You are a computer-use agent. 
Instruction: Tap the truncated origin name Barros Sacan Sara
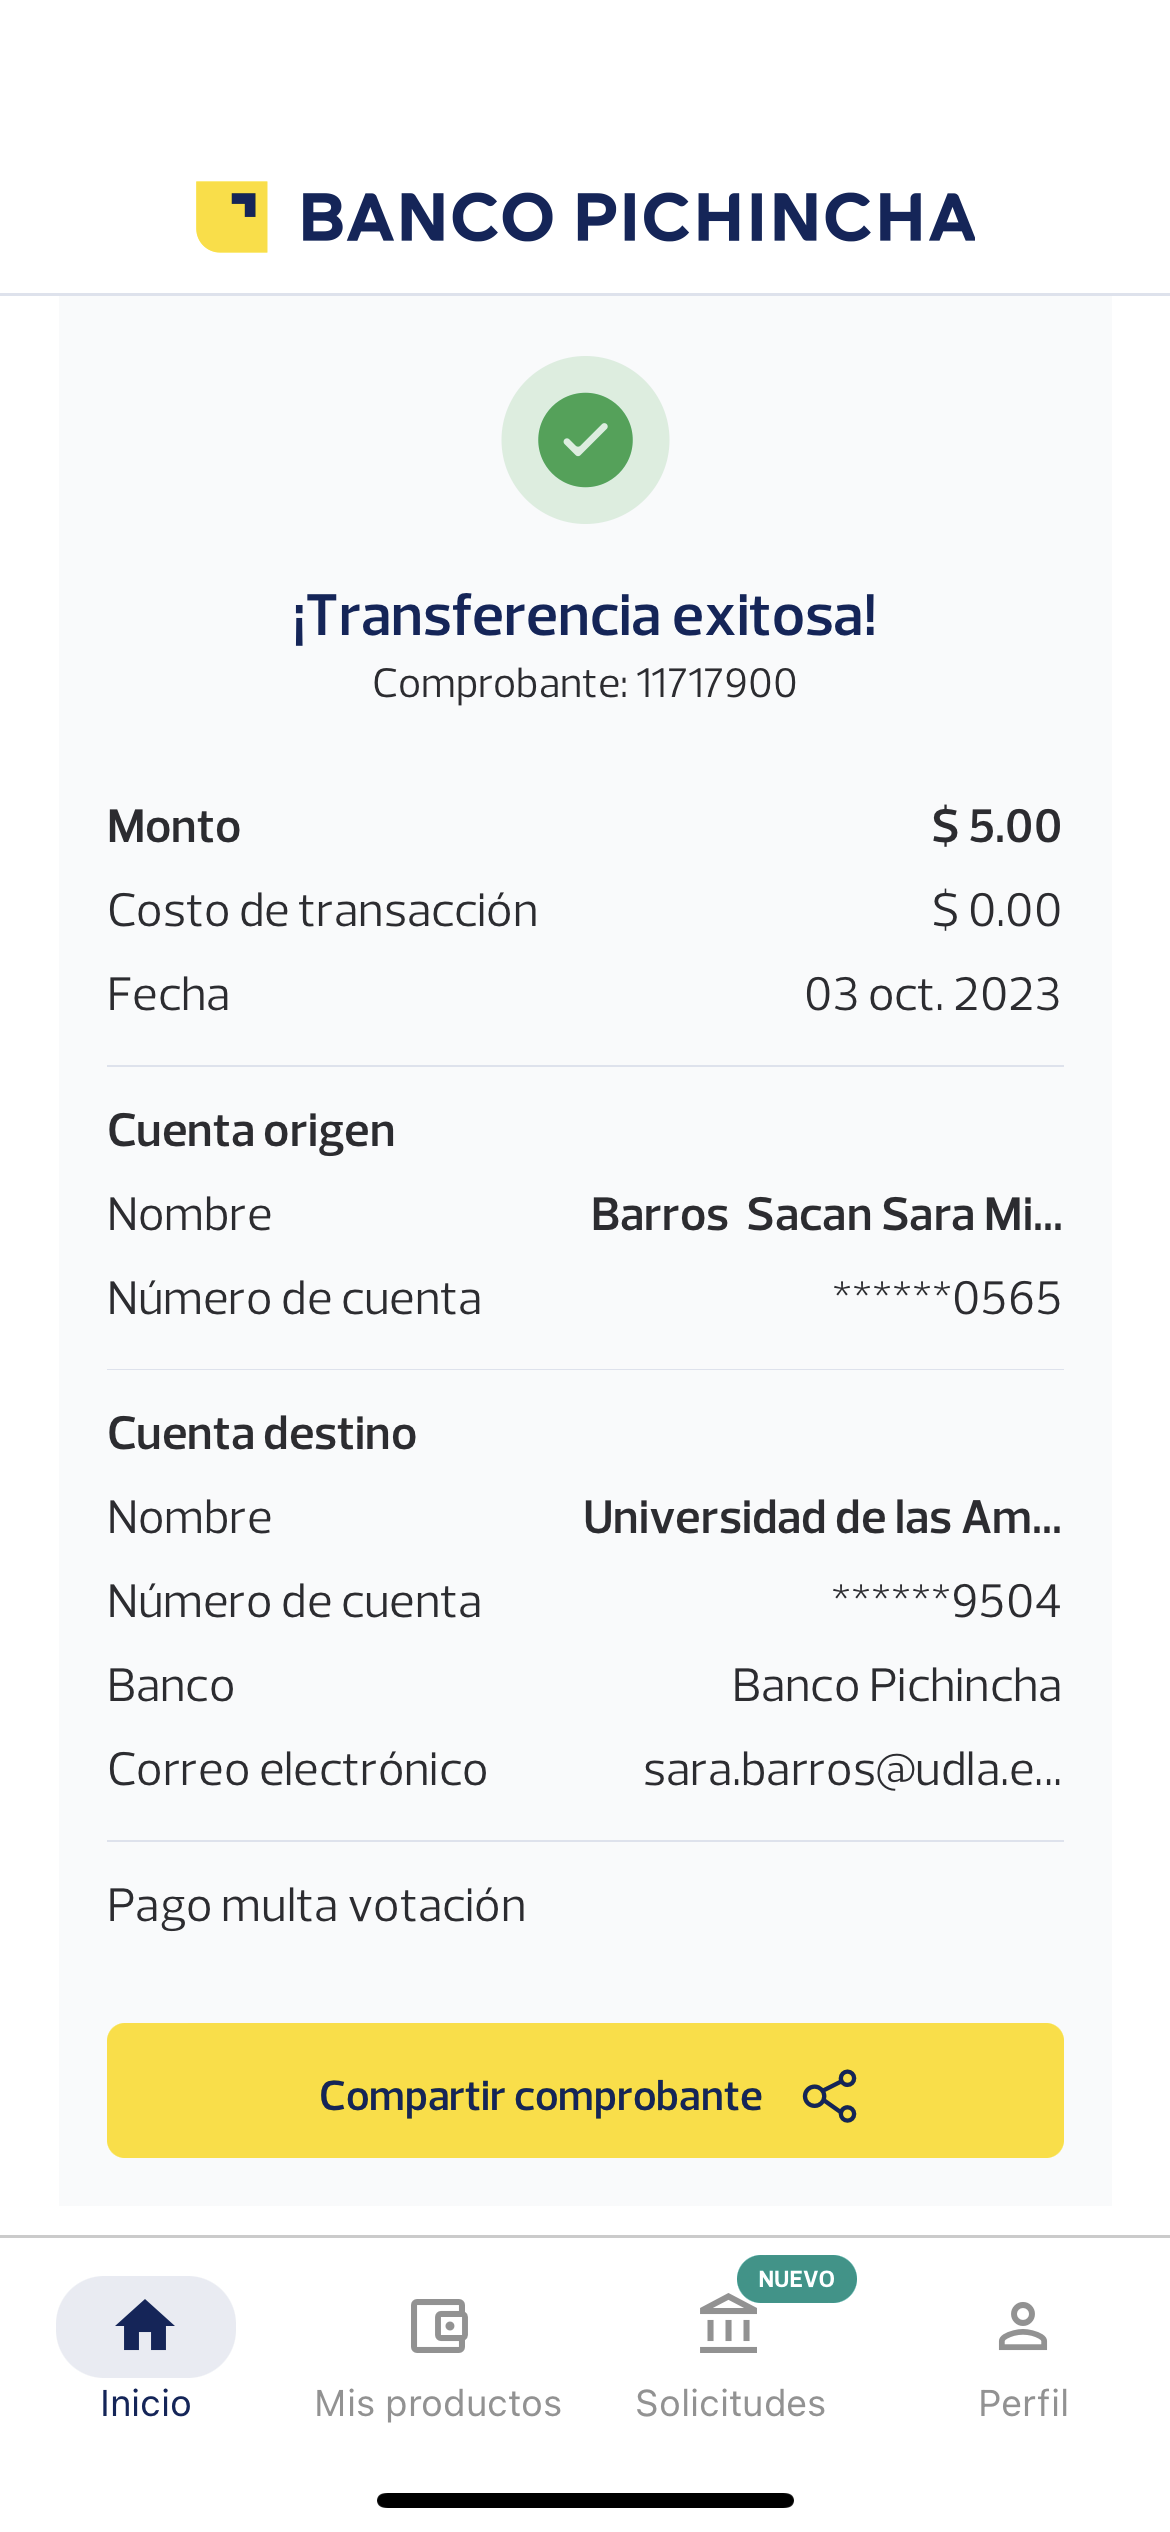tap(826, 1215)
